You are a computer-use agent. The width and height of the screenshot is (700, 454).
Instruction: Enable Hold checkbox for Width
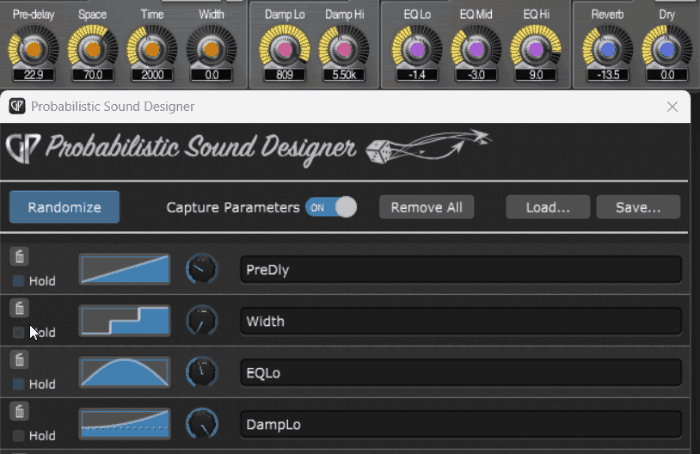pos(18,333)
